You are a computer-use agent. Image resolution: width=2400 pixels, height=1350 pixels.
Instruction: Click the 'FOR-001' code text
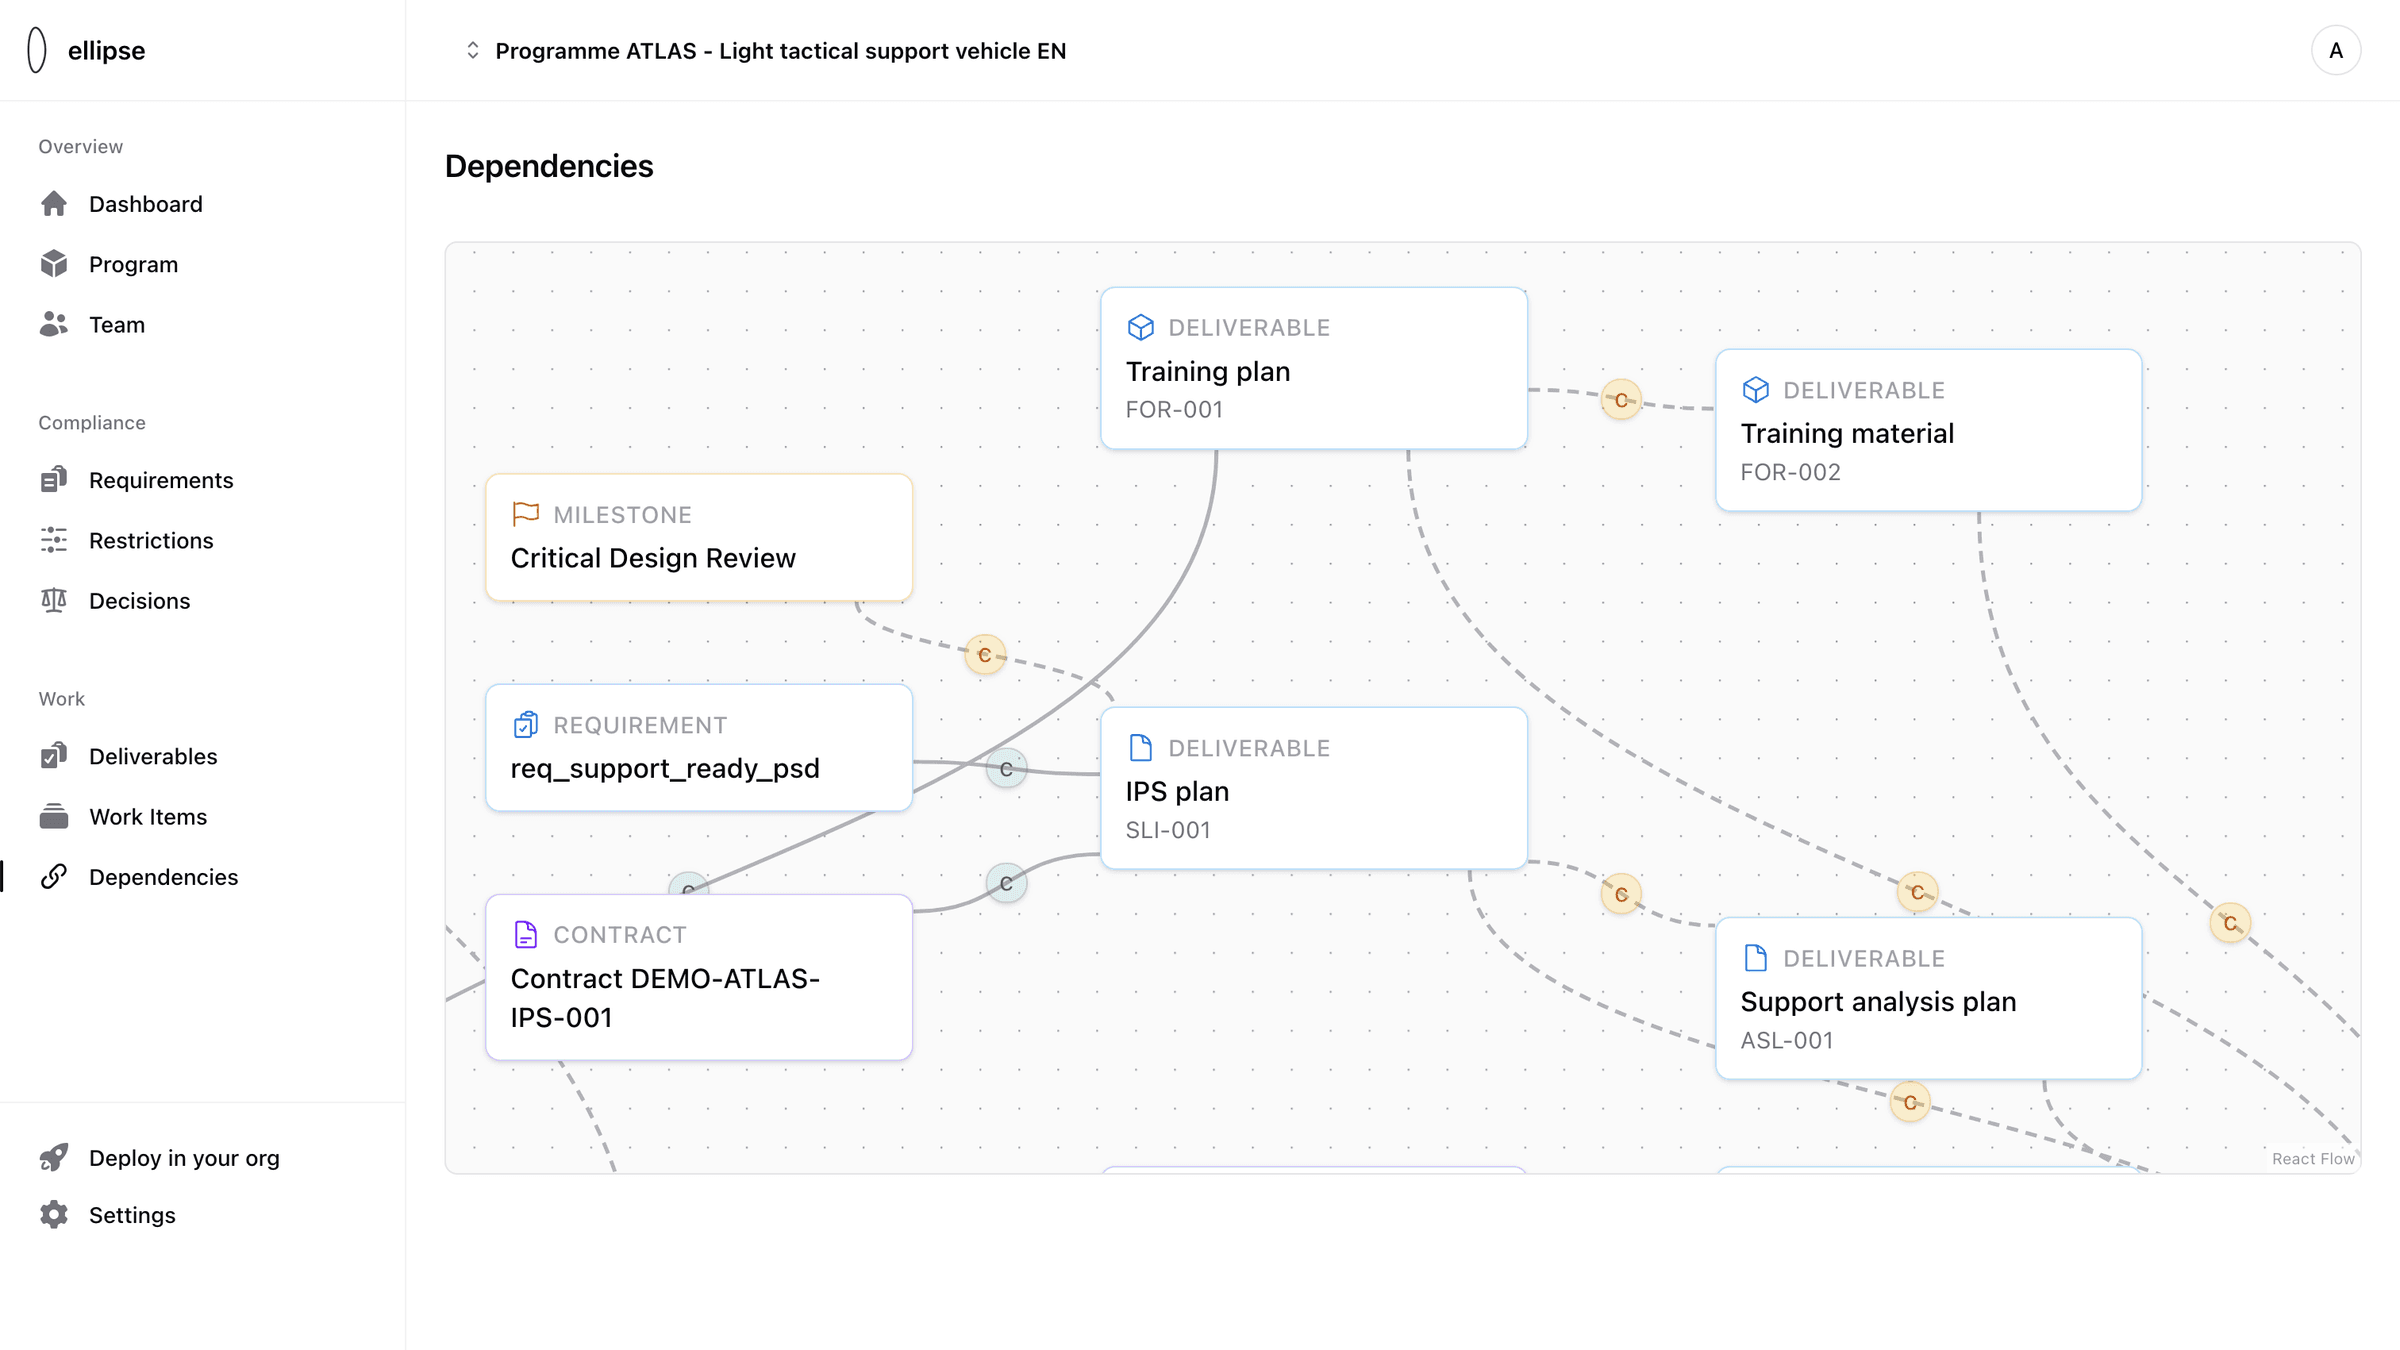coord(1174,410)
